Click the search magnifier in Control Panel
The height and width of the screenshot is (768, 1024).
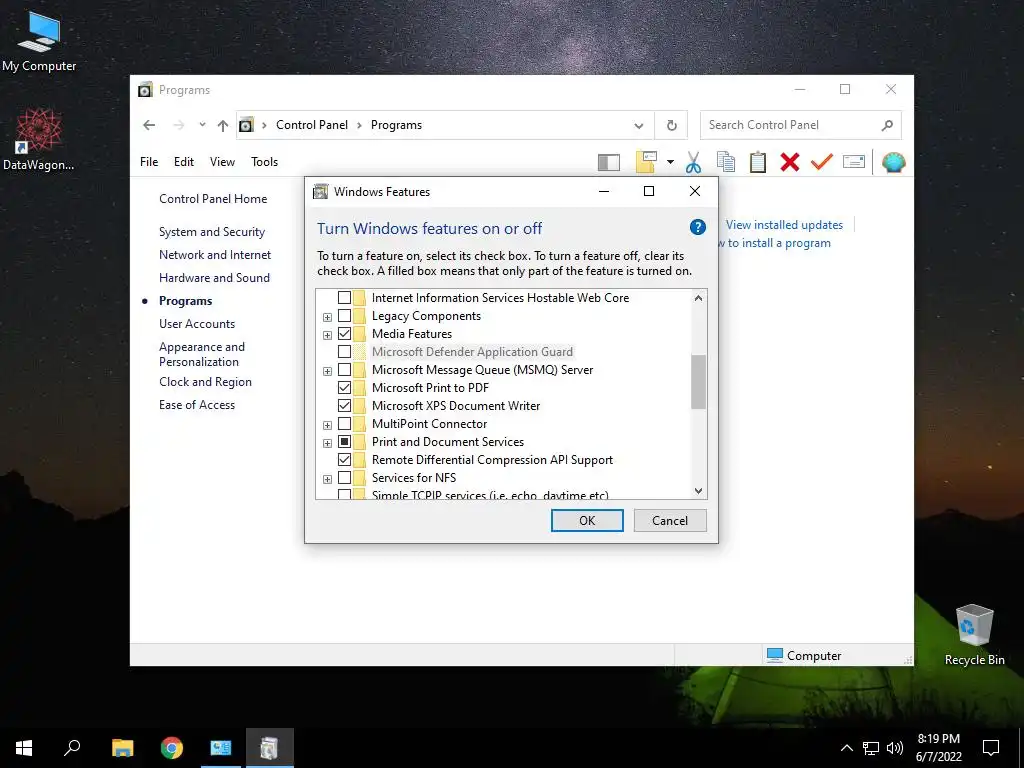[x=887, y=125]
